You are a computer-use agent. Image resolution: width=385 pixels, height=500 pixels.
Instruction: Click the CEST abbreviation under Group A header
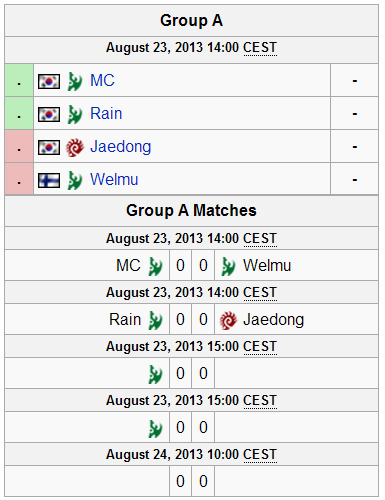tap(260, 48)
